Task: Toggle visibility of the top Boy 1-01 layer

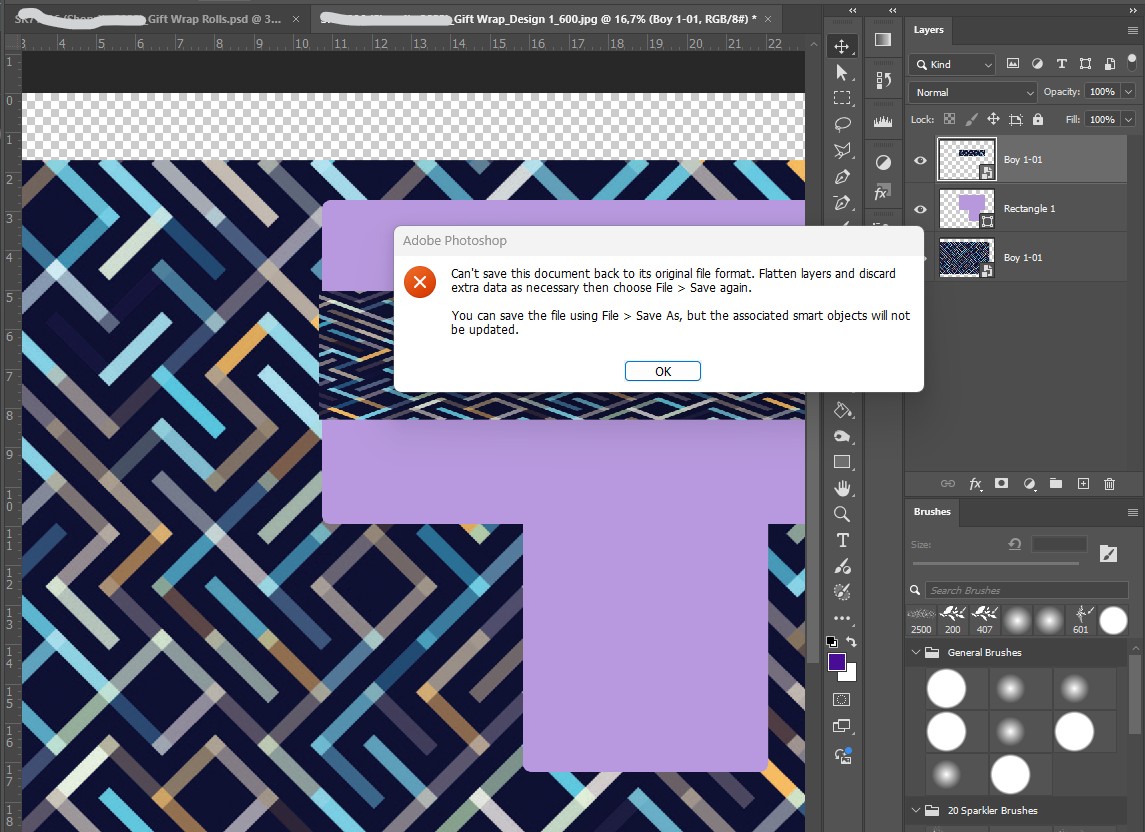Action: coord(919,159)
